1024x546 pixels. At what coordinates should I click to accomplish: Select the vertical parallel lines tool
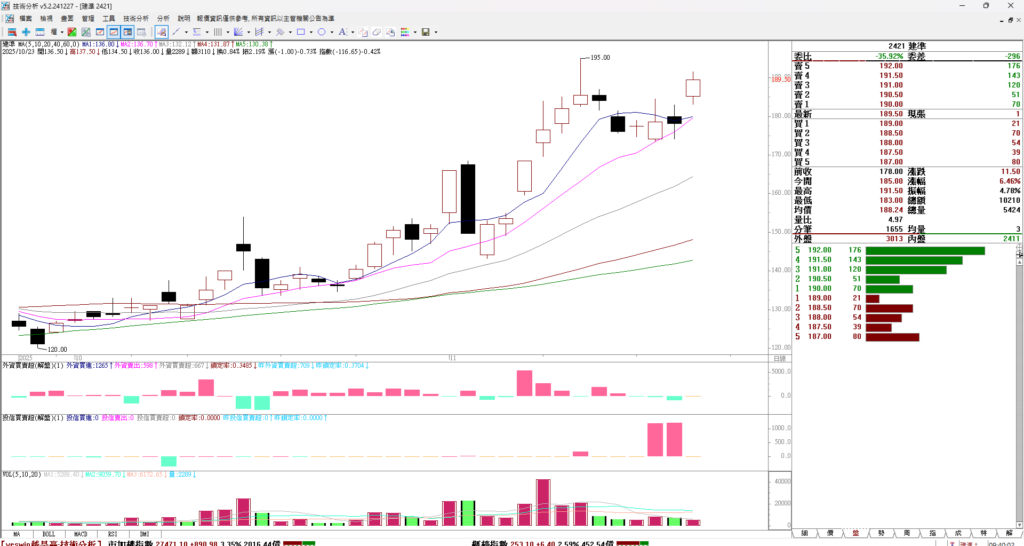(x=217, y=32)
